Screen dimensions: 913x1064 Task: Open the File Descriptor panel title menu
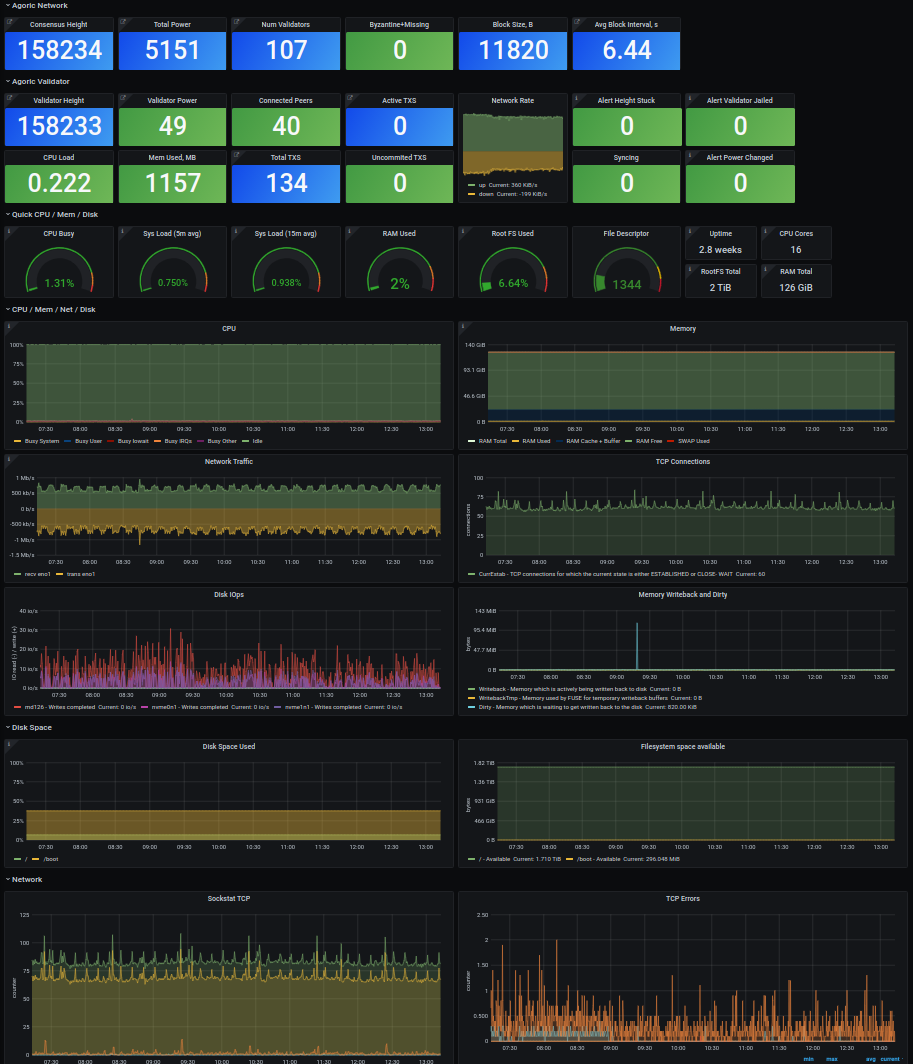coord(626,233)
